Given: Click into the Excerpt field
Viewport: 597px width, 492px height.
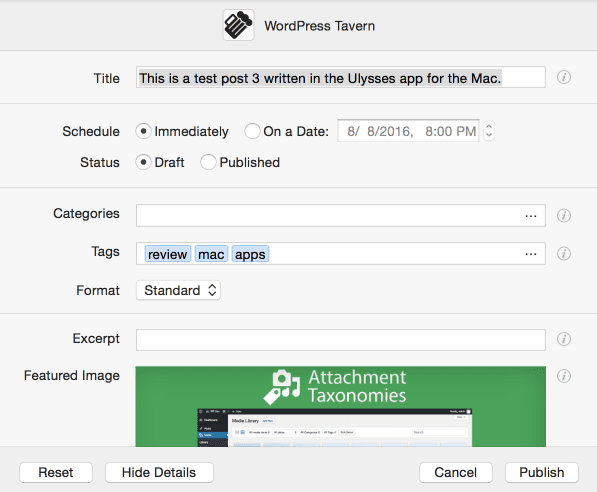Looking at the screenshot, I should point(340,340).
